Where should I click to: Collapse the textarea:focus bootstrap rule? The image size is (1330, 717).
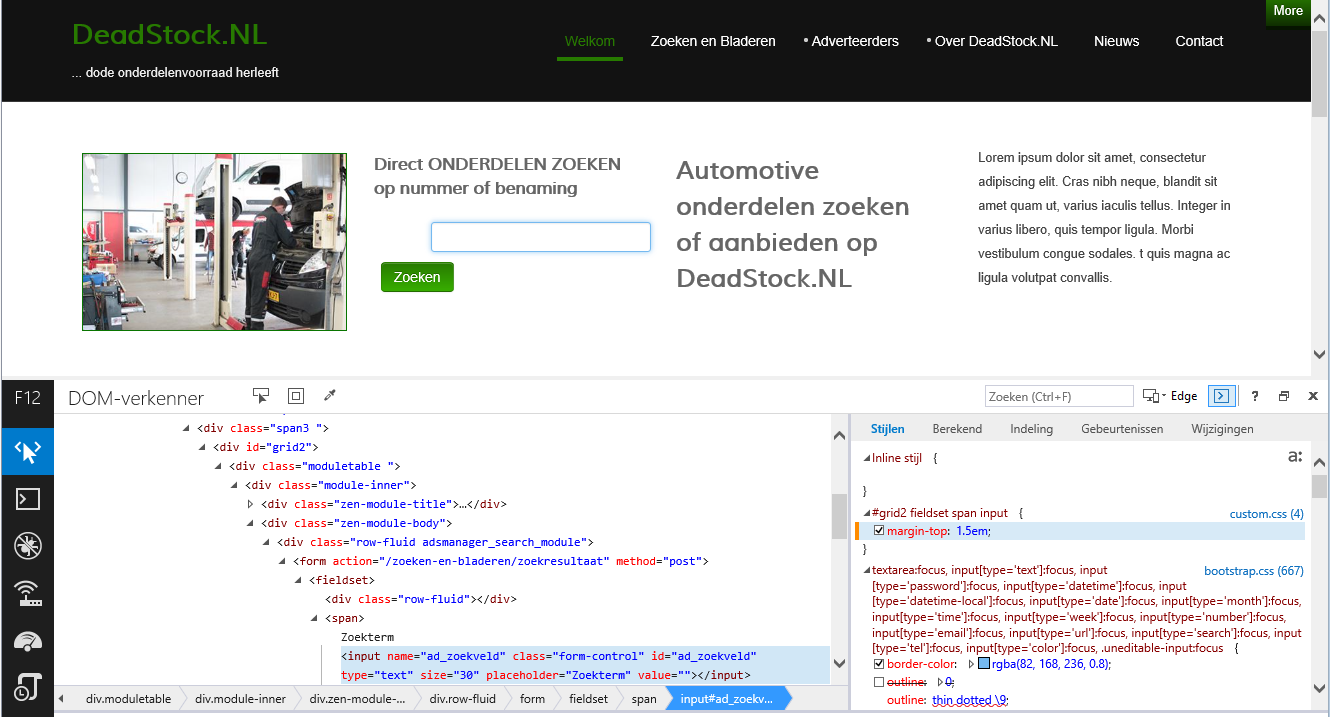[x=865, y=570]
